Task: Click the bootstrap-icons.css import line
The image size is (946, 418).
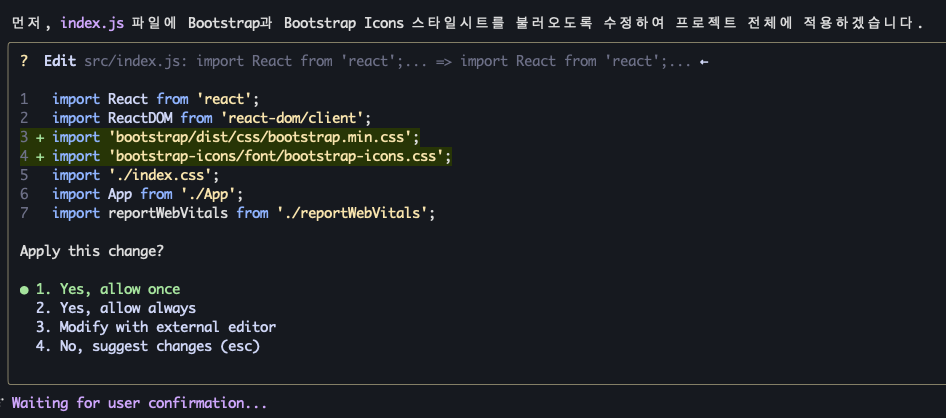Action: coord(252,157)
